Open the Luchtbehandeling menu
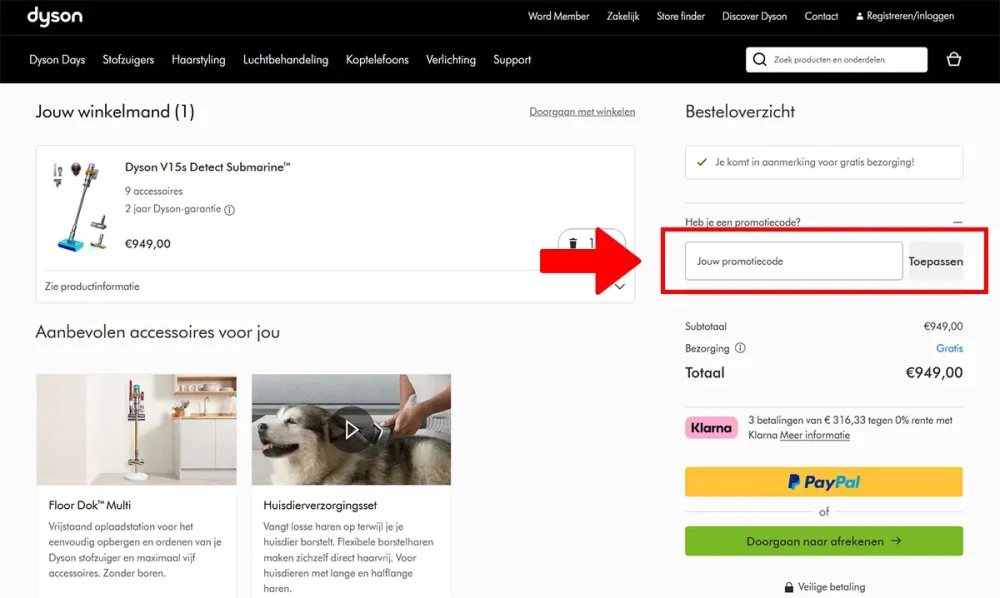Screen dimensions: 1000x598 (285, 60)
